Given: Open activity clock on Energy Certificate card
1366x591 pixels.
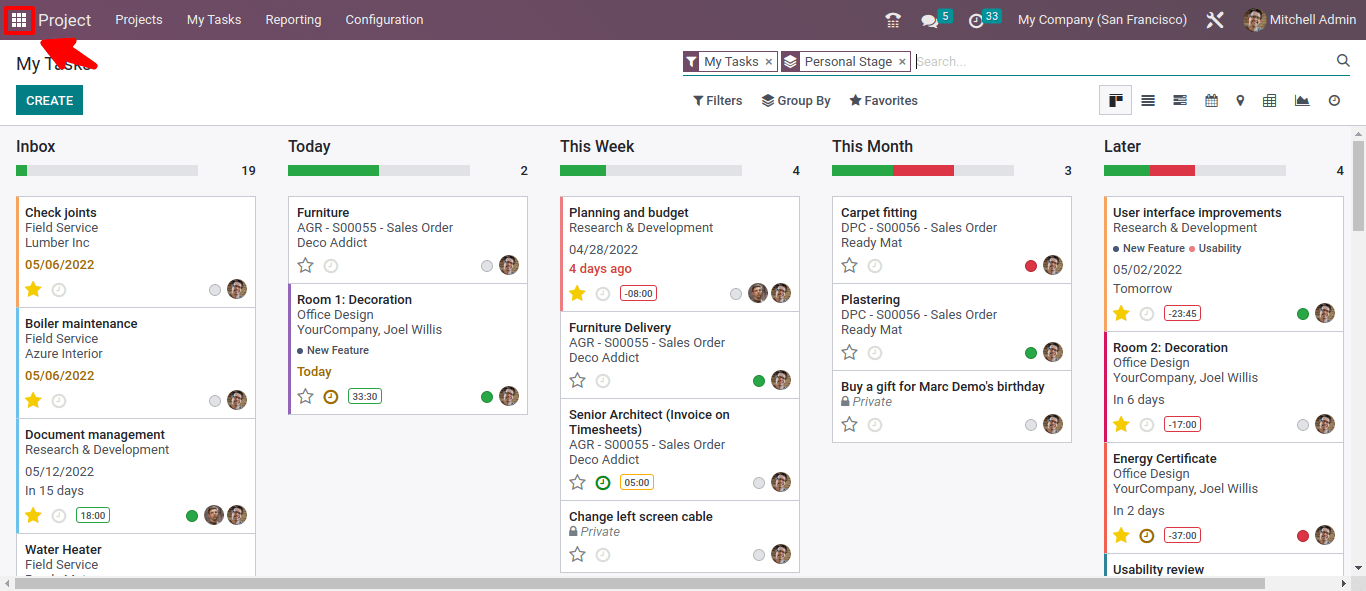Looking at the screenshot, I should coord(1147,535).
